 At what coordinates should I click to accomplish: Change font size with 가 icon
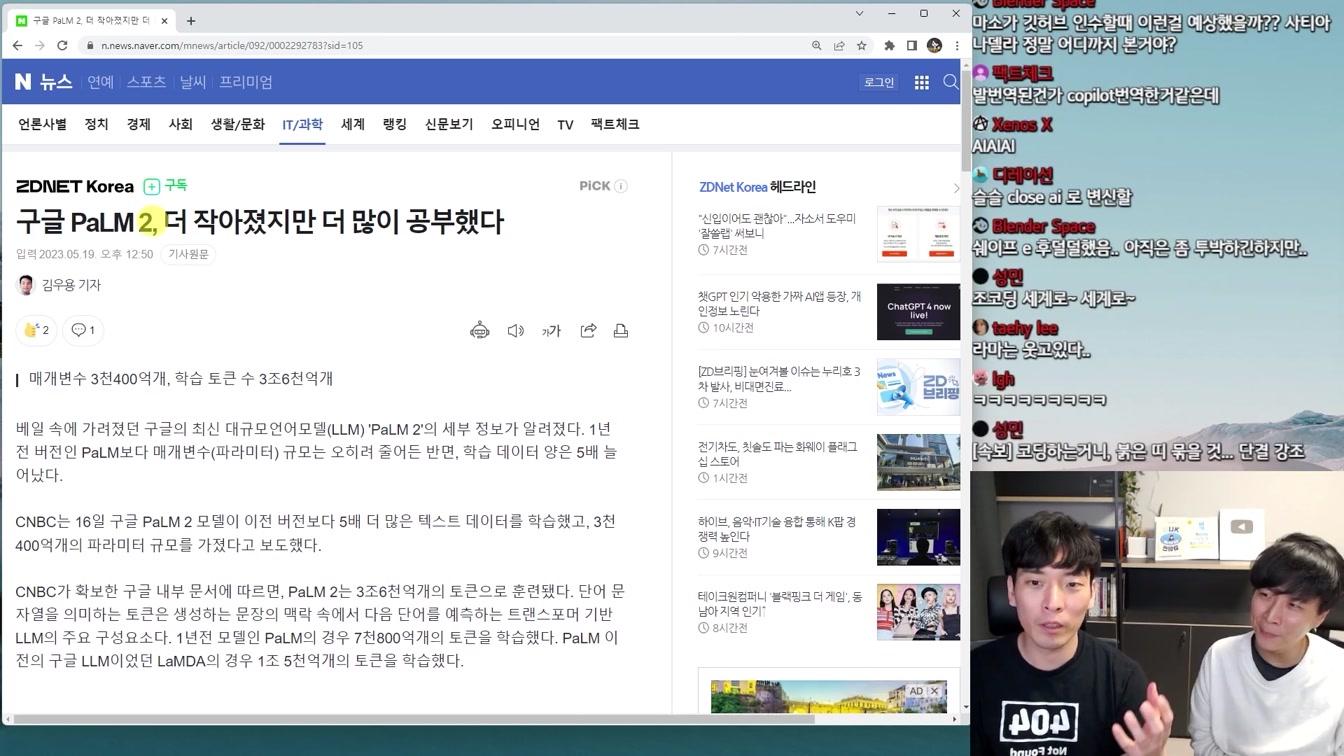click(551, 330)
